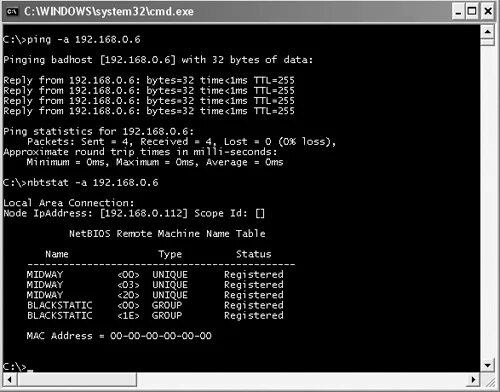Click the 'Minimum = 0ms' line
This screenshot has width=500, height=392.
pos(155,162)
